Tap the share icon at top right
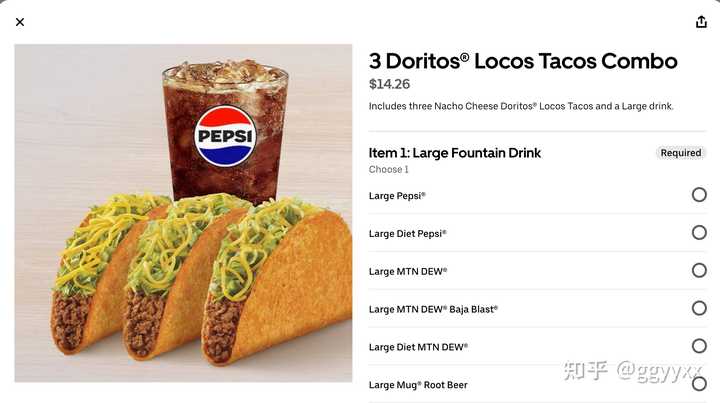Screen dimensions: 720x403 (701, 22)
